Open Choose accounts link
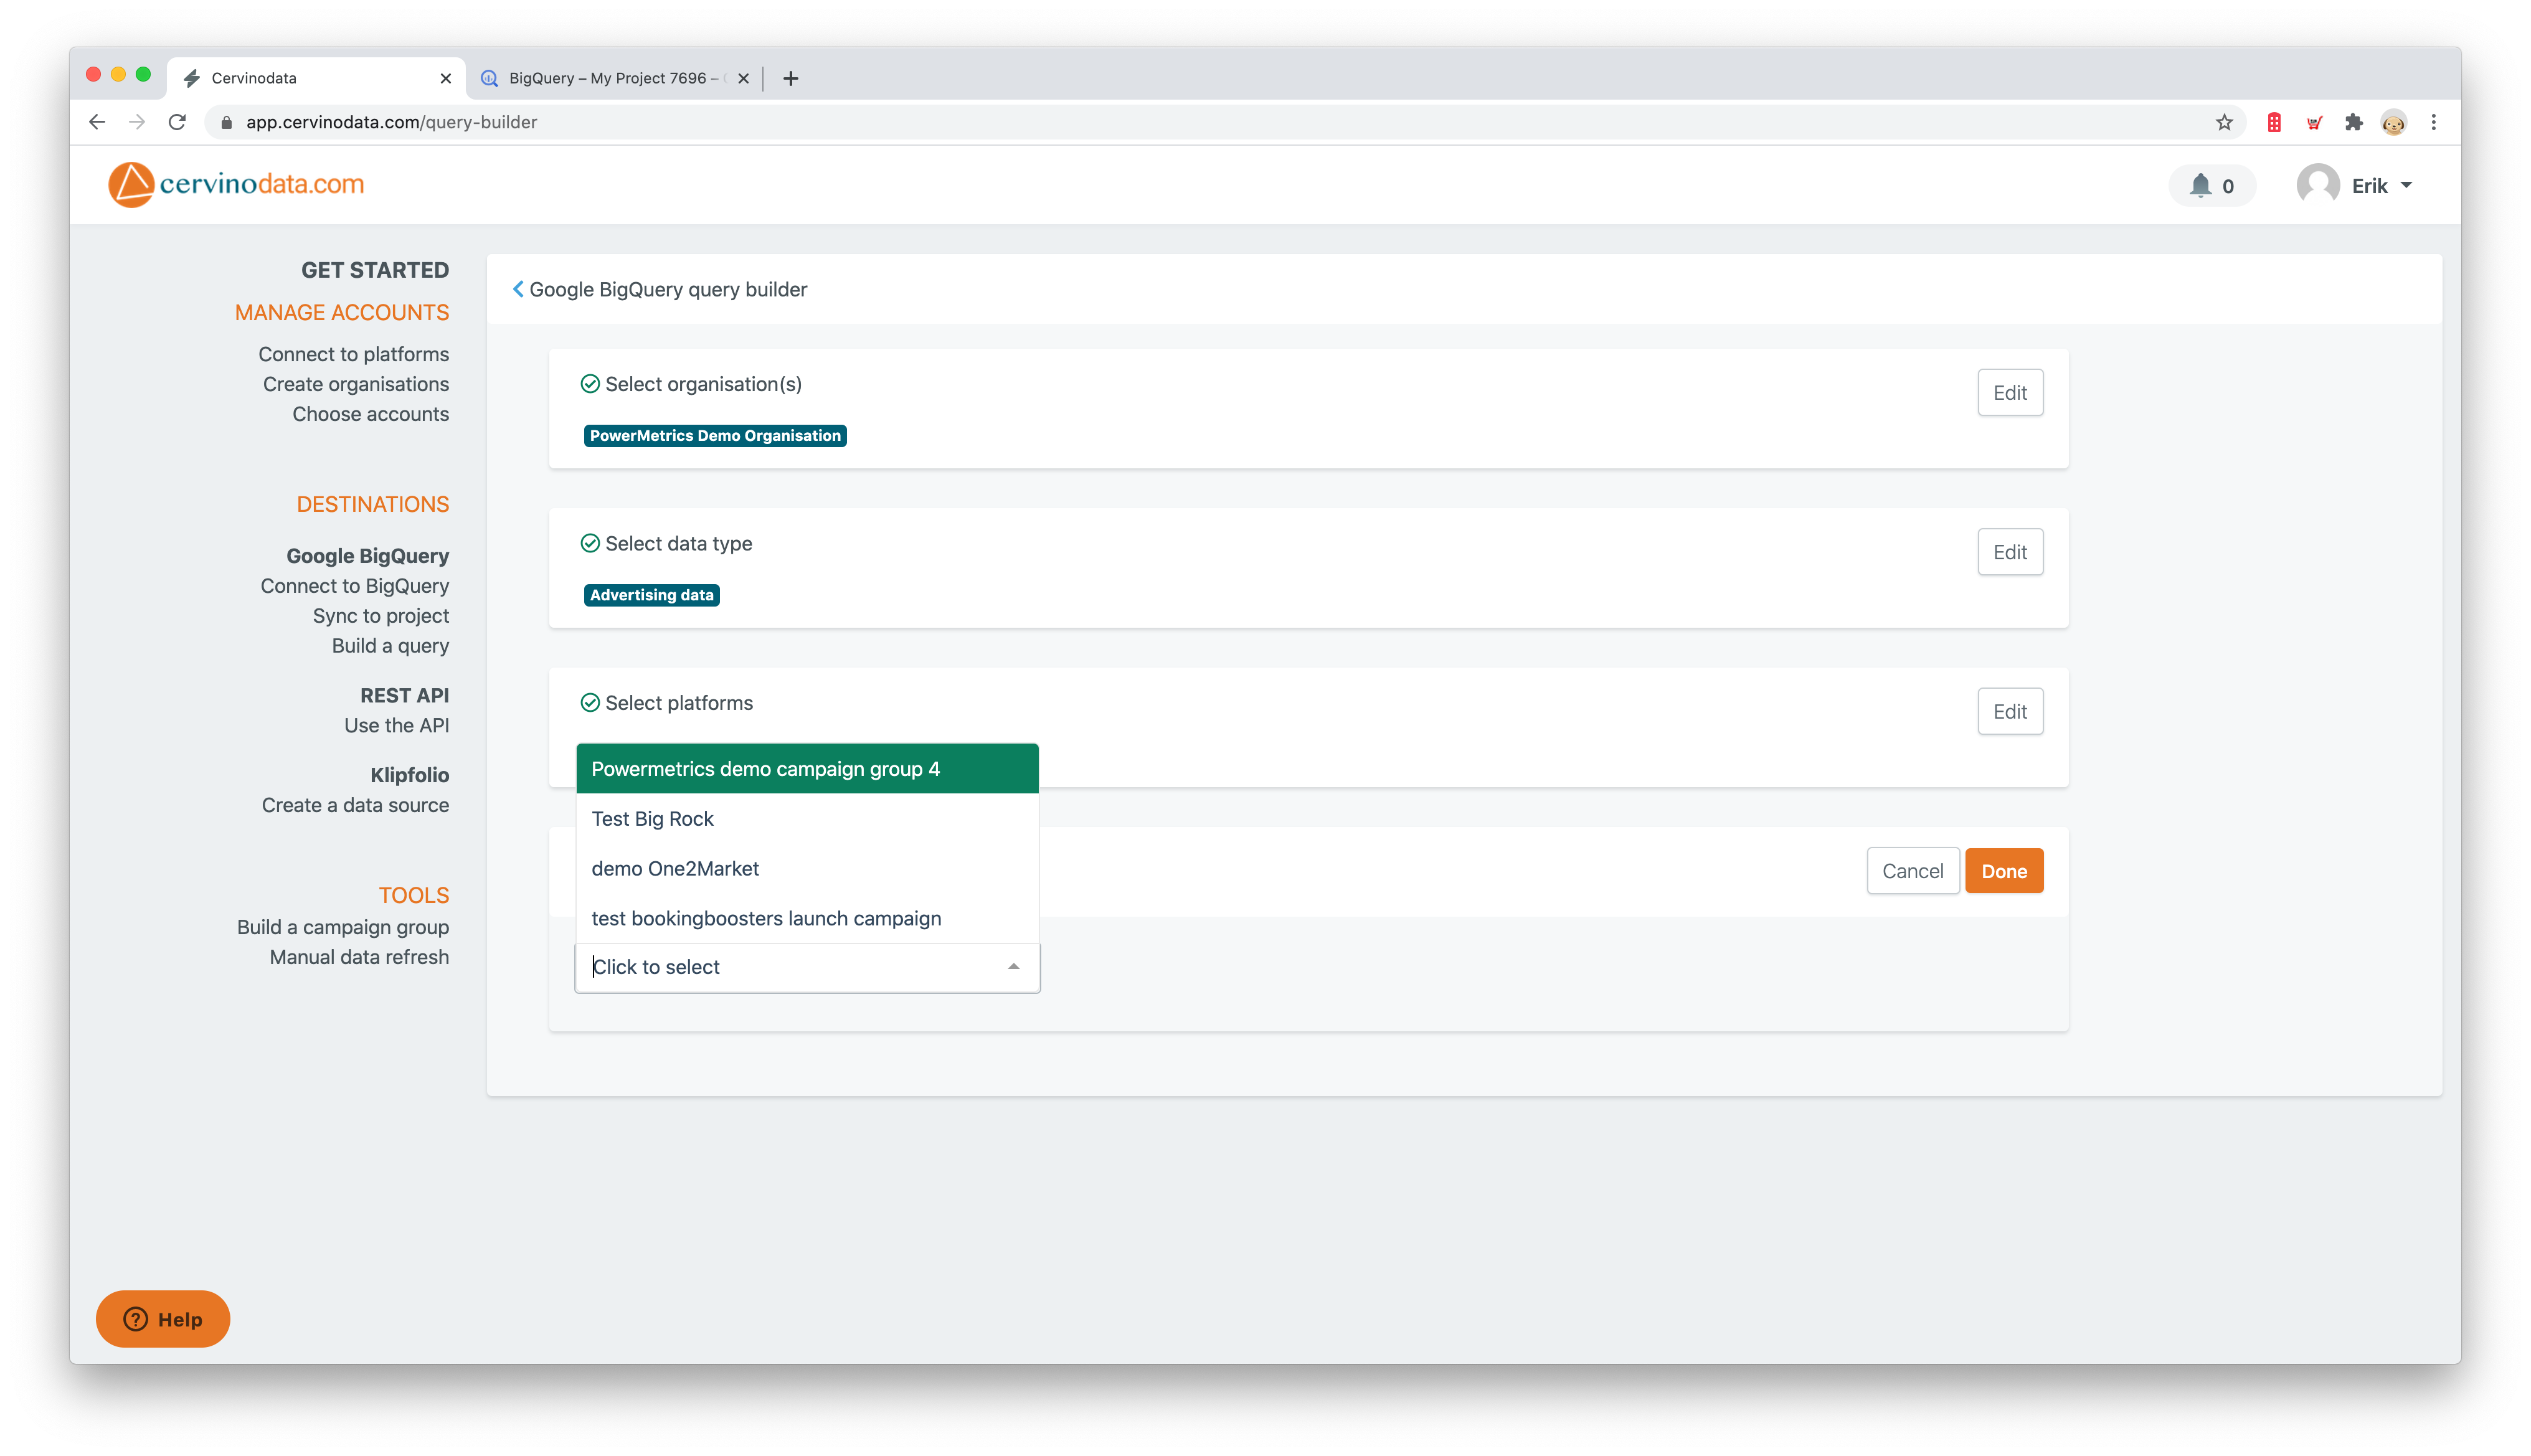Image resolution: width=2531 pixels, height=1456 pixels. pyautogui.click(x=370, y=414)
